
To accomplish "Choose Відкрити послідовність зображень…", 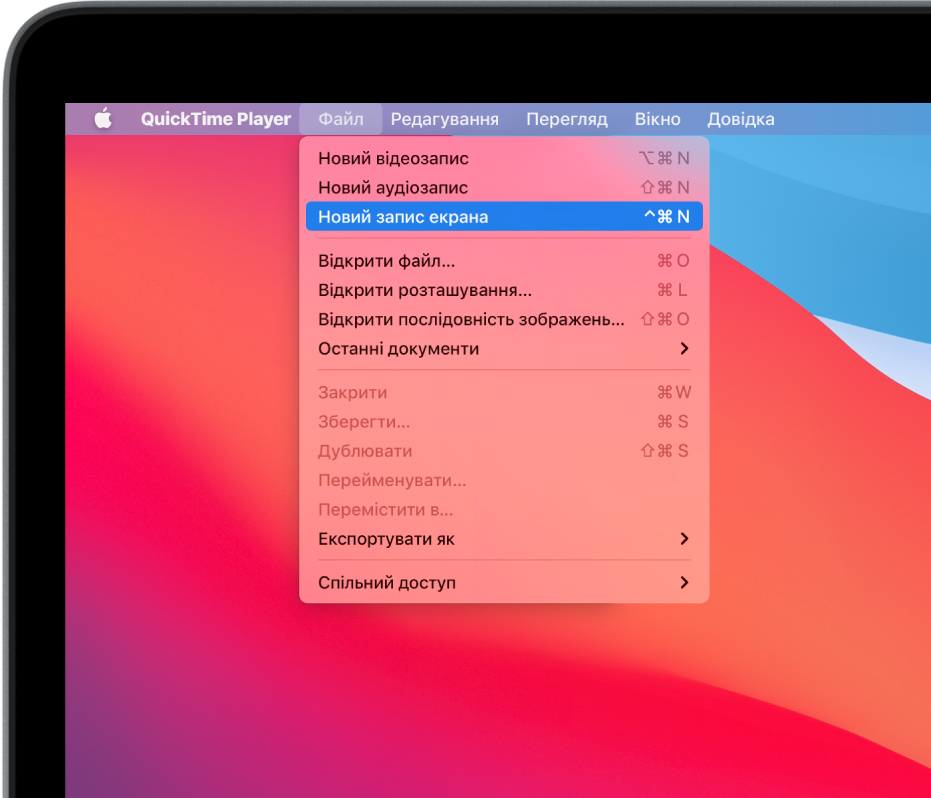I will [504, 319].
